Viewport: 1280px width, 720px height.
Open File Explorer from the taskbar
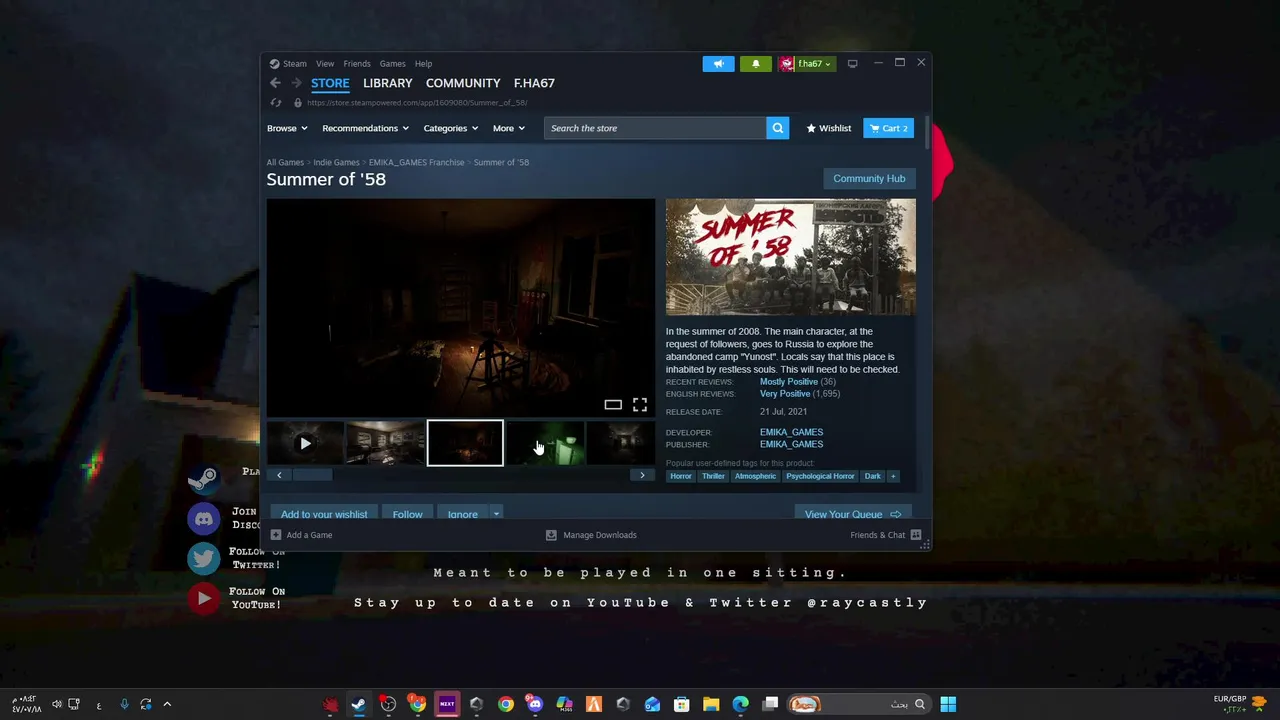coord(711,704)
